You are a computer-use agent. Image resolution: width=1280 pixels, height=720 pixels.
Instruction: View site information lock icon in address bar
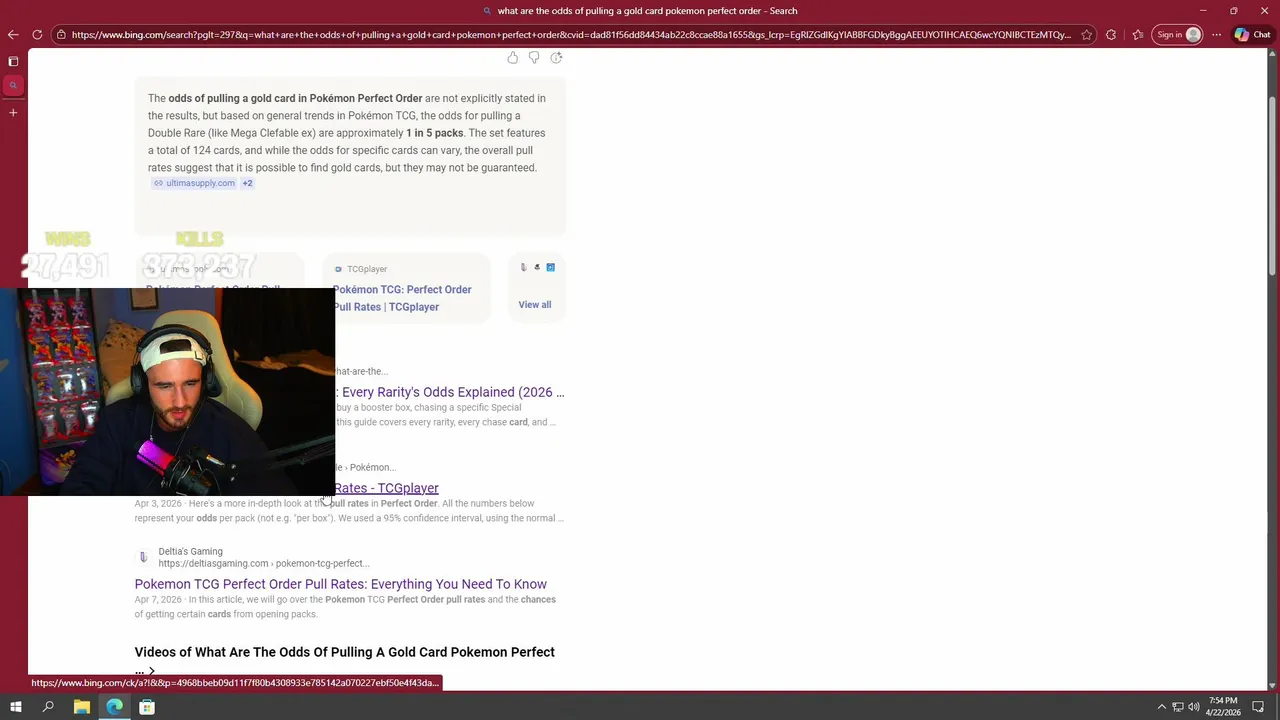coord(61,35)
